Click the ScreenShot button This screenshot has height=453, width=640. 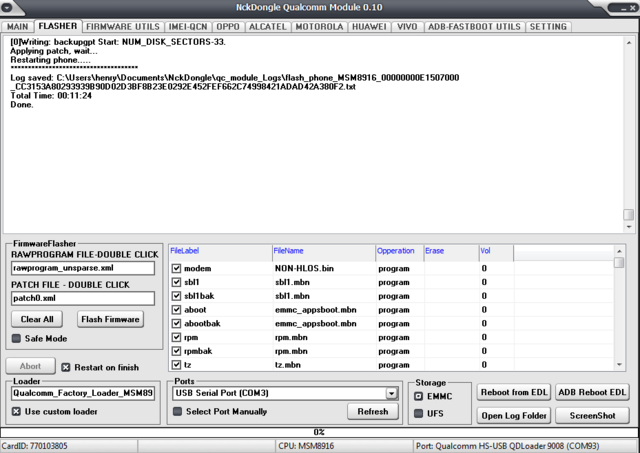pos(592,415)
